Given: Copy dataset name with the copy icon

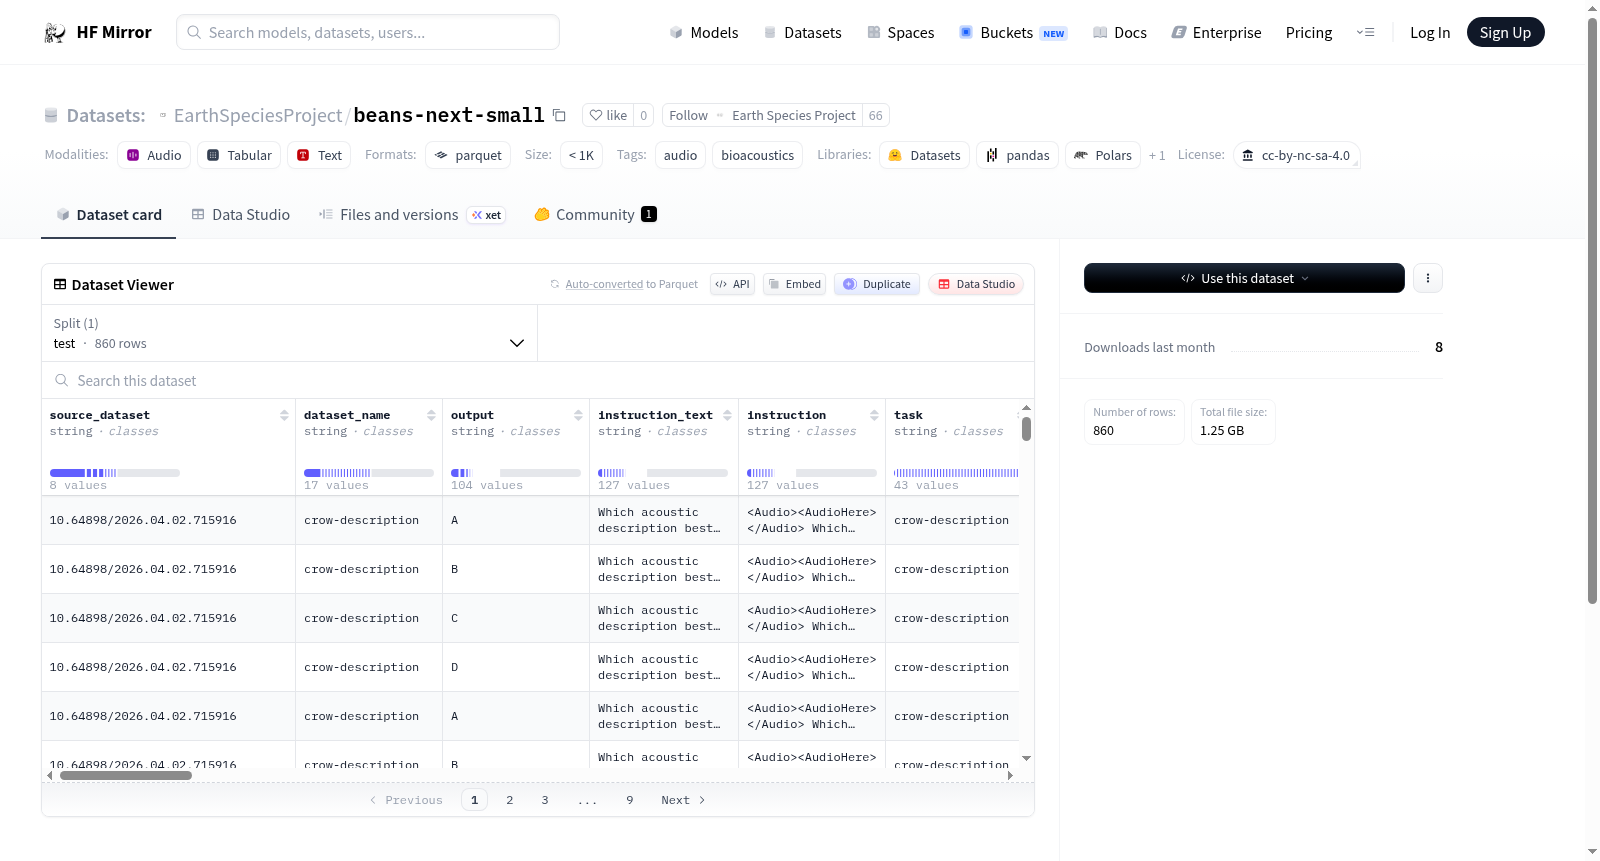Looking at the screenshot, I should point(559,115).
